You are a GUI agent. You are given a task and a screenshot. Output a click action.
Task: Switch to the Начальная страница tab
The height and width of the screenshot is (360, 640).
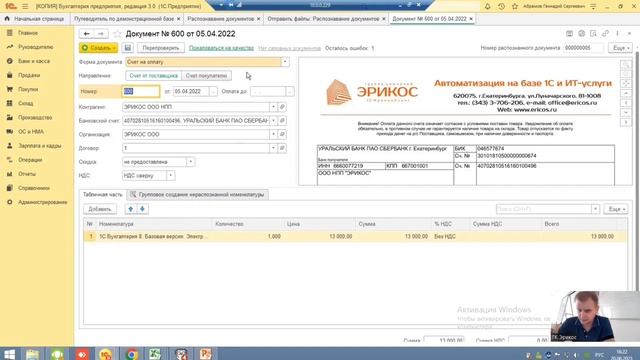(35, 19)
